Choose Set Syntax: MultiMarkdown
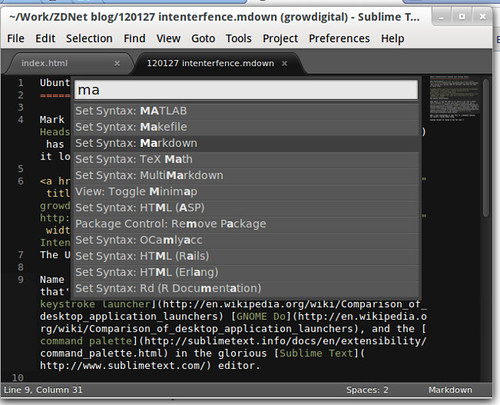500x405 pixels. tap(246, 175)
